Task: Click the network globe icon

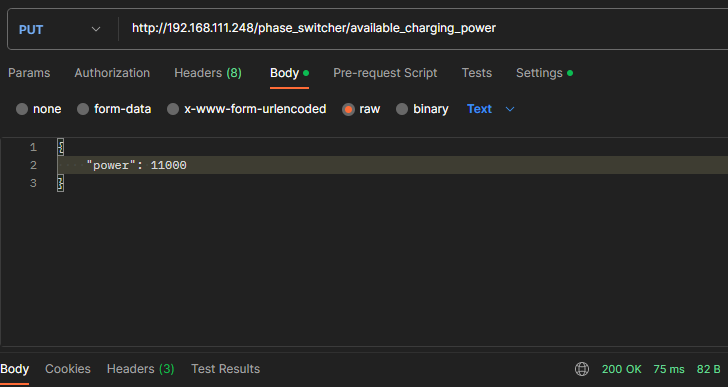Action: pos(582,369)
